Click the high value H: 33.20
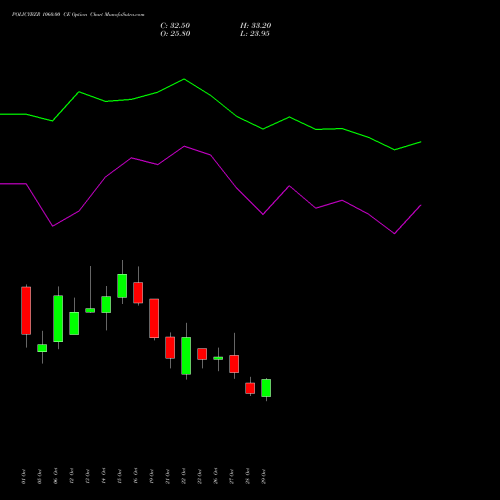The height and width of the screenshot is (500, 500). tap(256, 26)
